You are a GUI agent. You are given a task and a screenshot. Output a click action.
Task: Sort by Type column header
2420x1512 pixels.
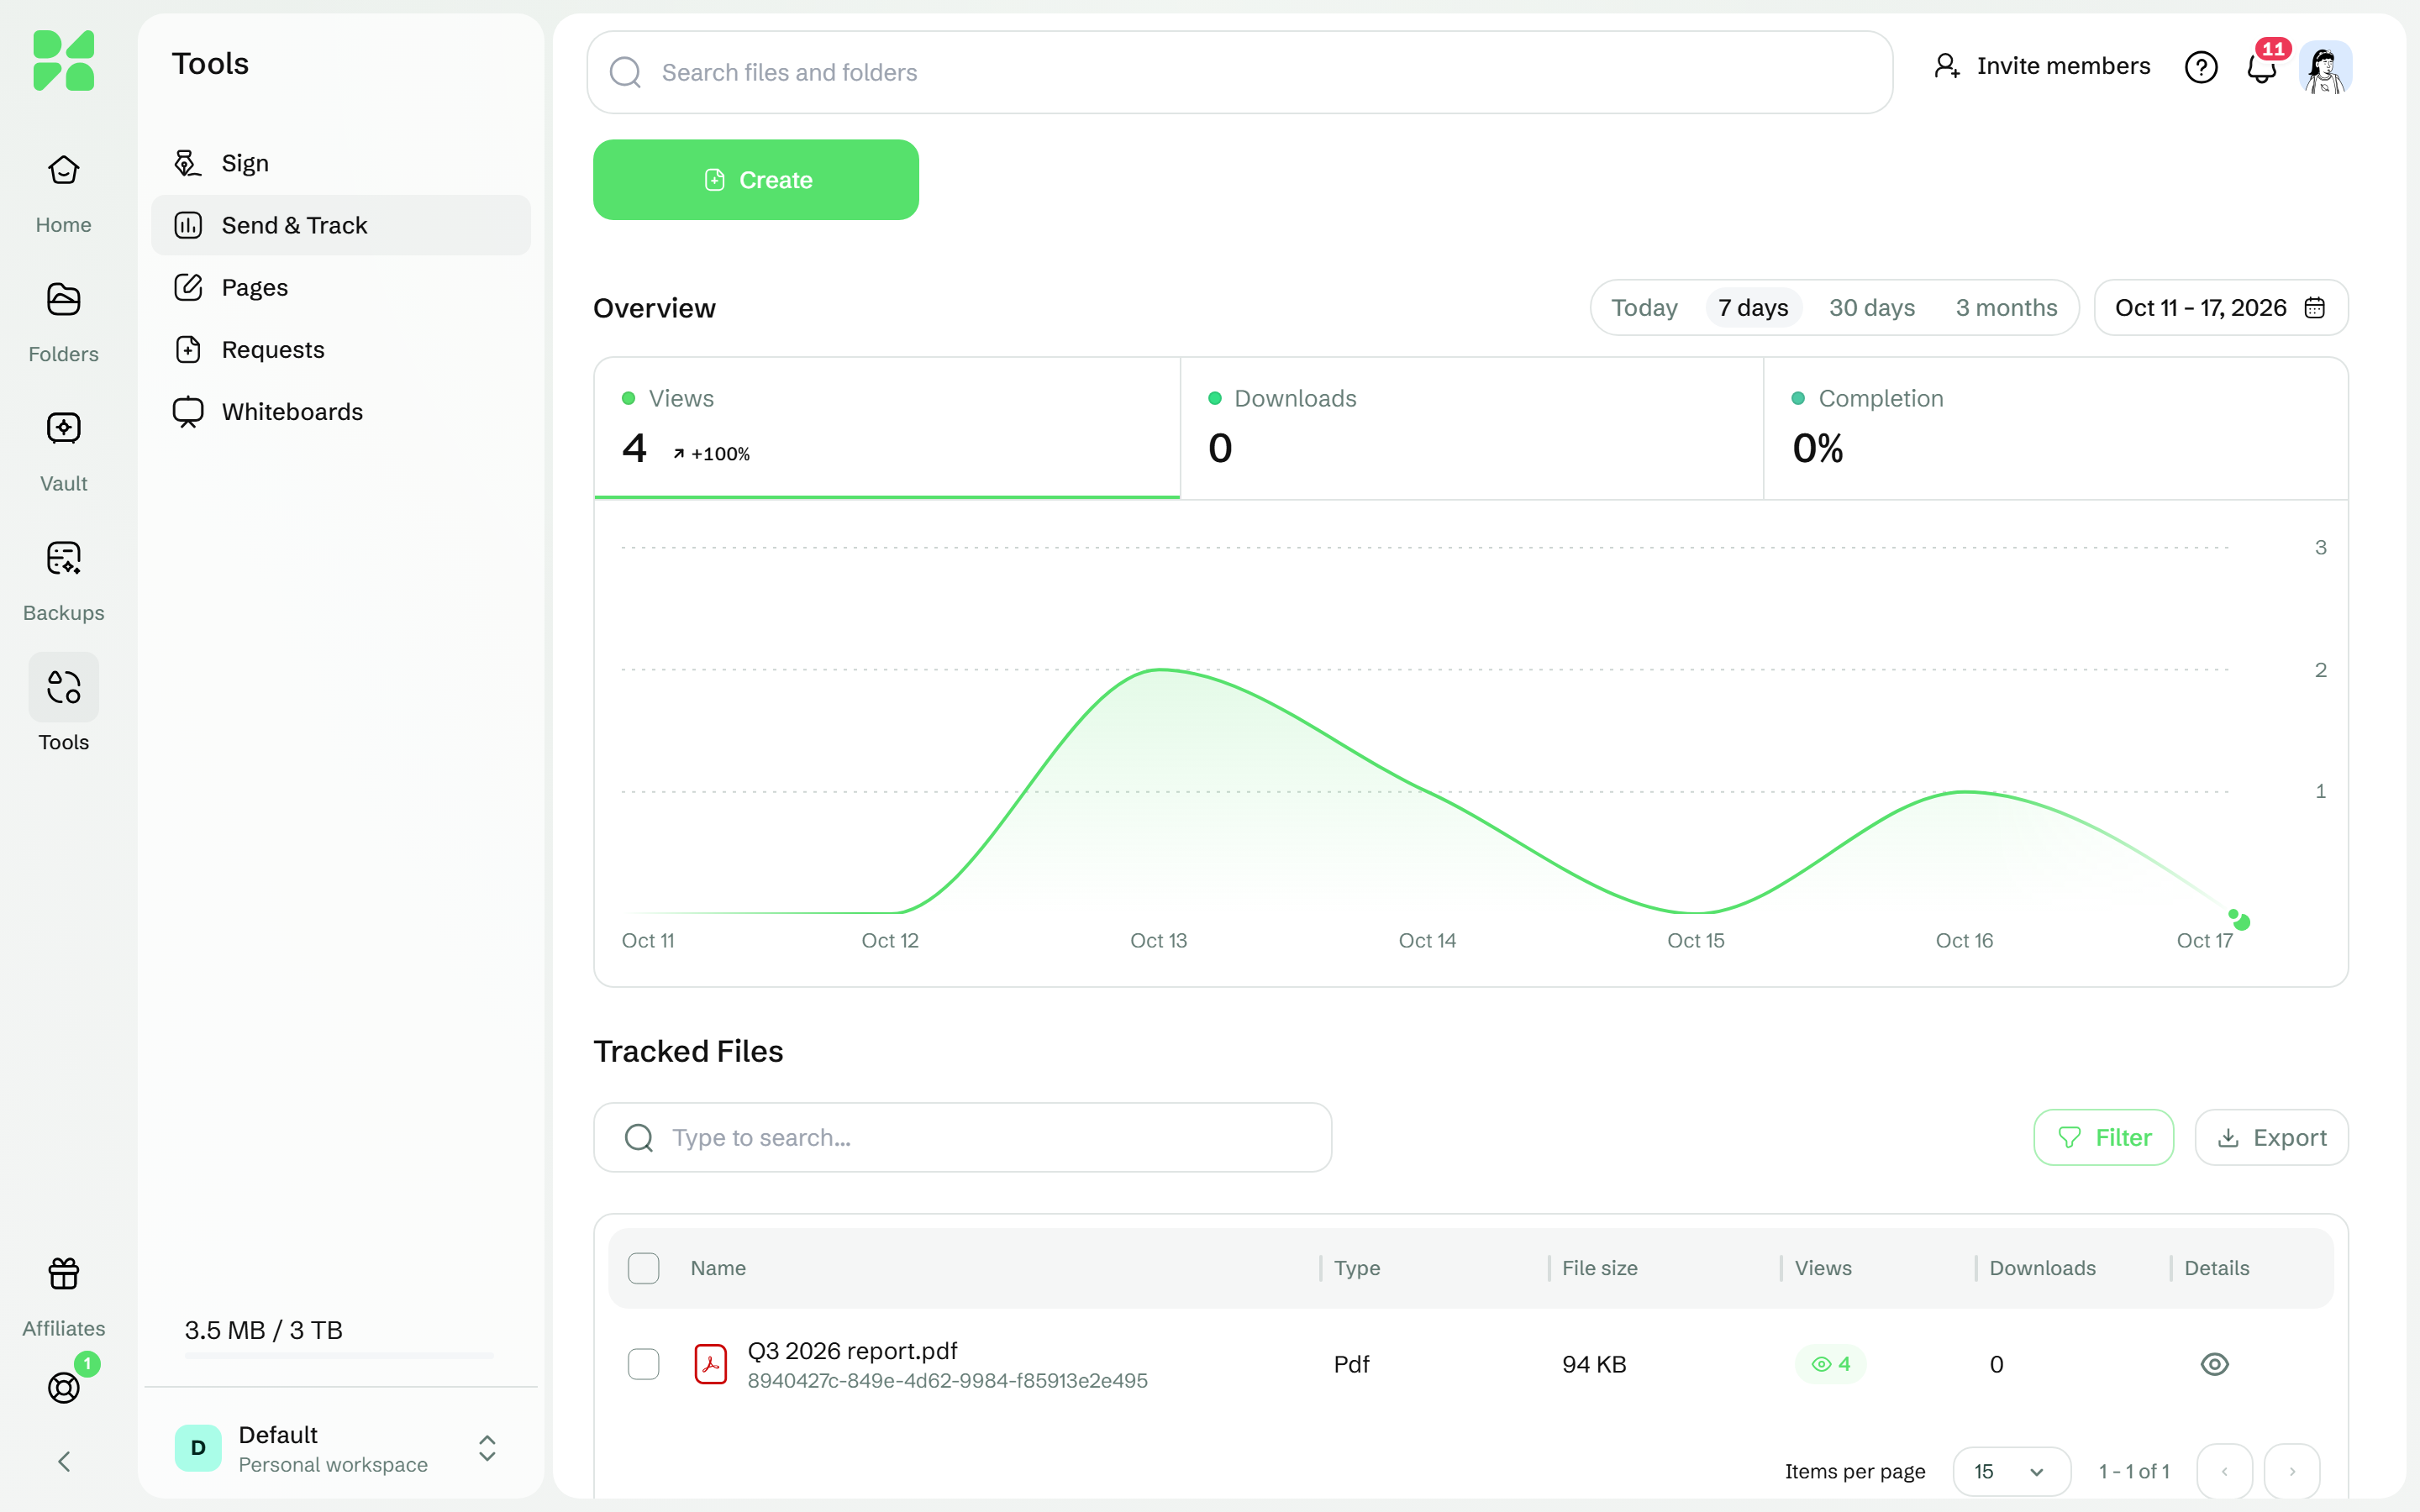1357,1268
